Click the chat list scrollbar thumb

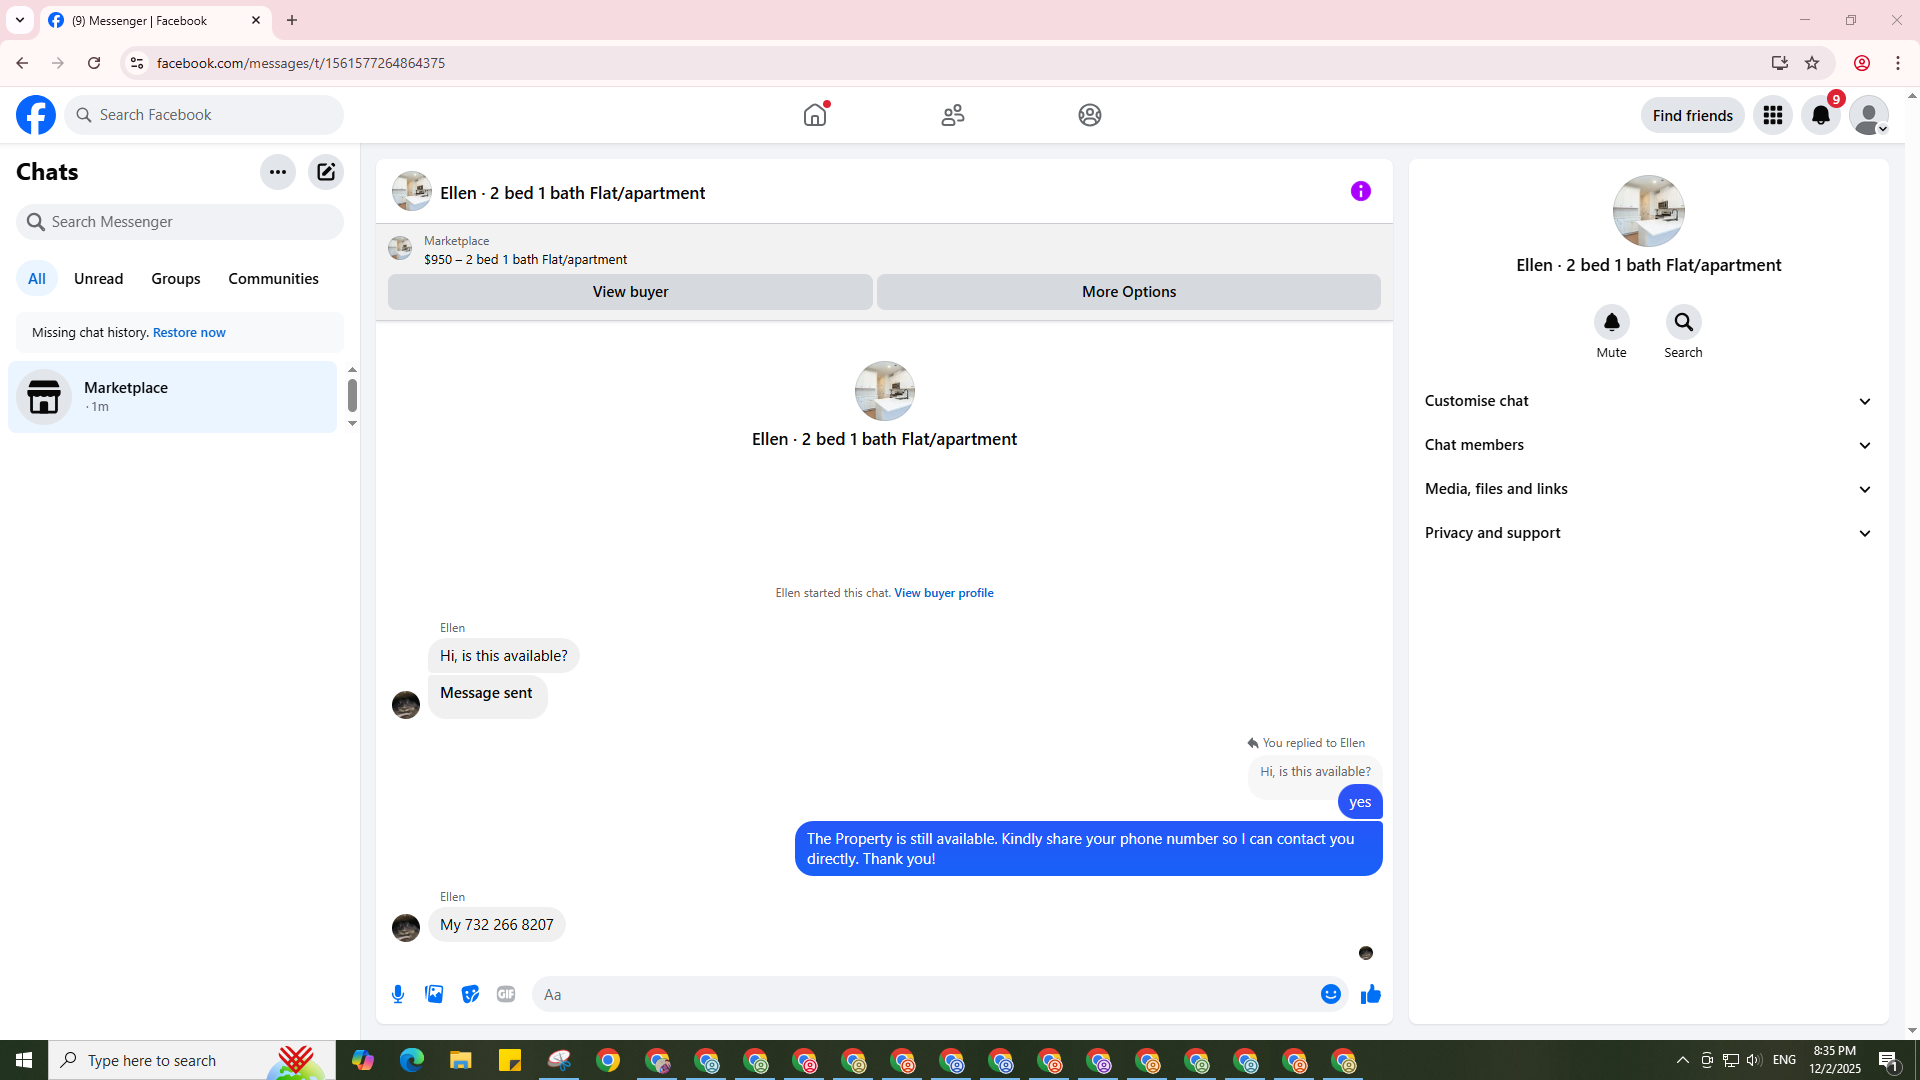click(352, 395)
